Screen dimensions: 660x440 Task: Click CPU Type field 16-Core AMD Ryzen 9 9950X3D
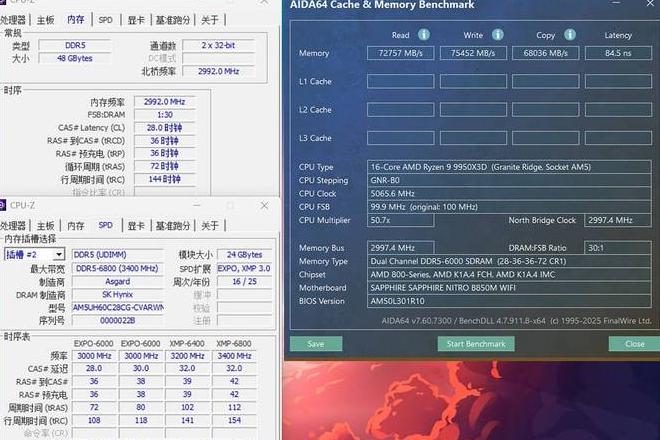(509, 167)
